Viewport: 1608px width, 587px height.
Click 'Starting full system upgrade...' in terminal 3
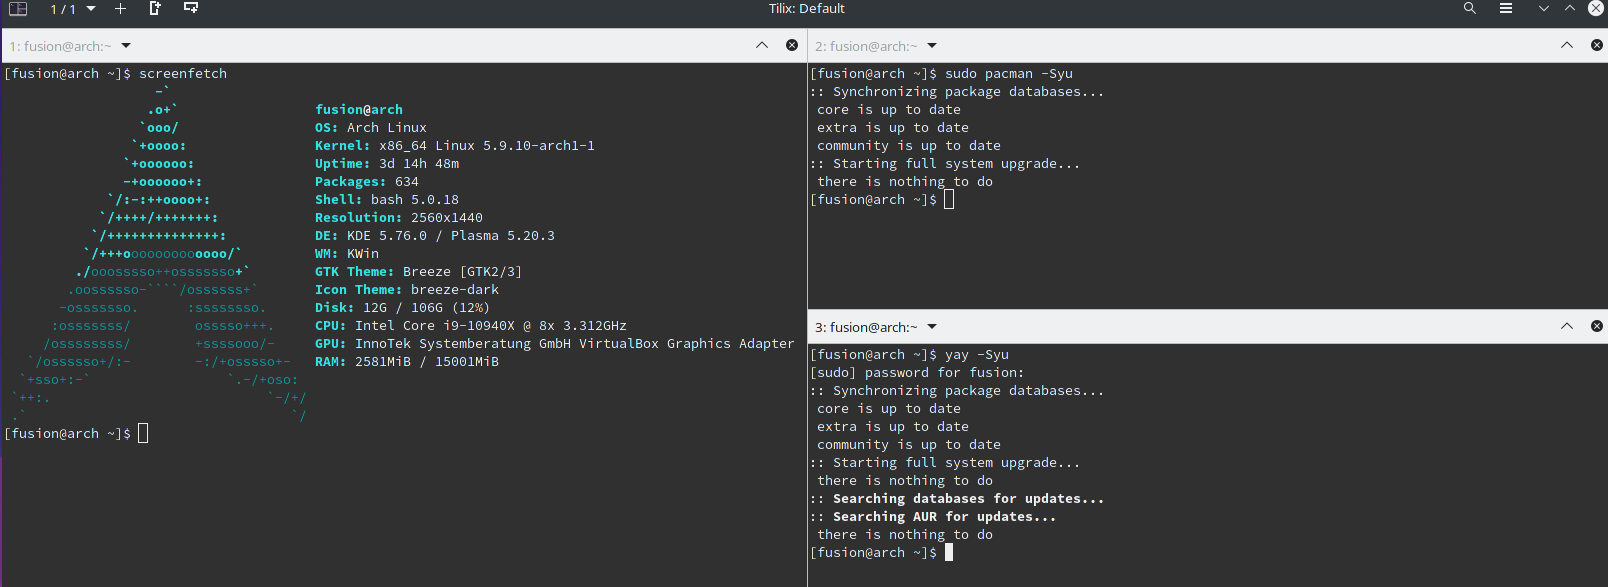(957, 463)
